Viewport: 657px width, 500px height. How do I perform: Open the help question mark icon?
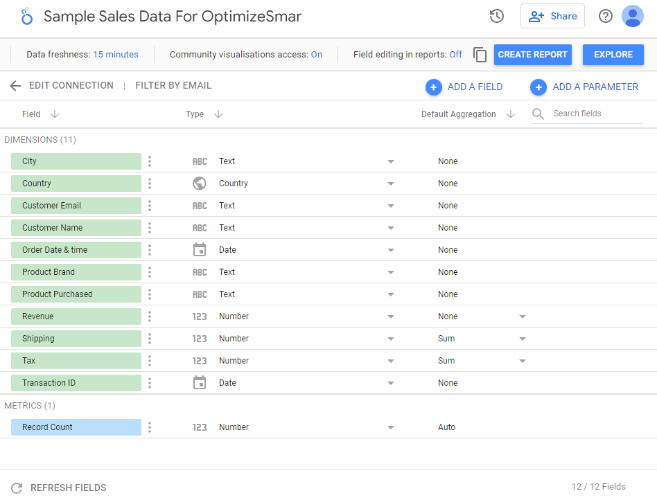(605, 16)
